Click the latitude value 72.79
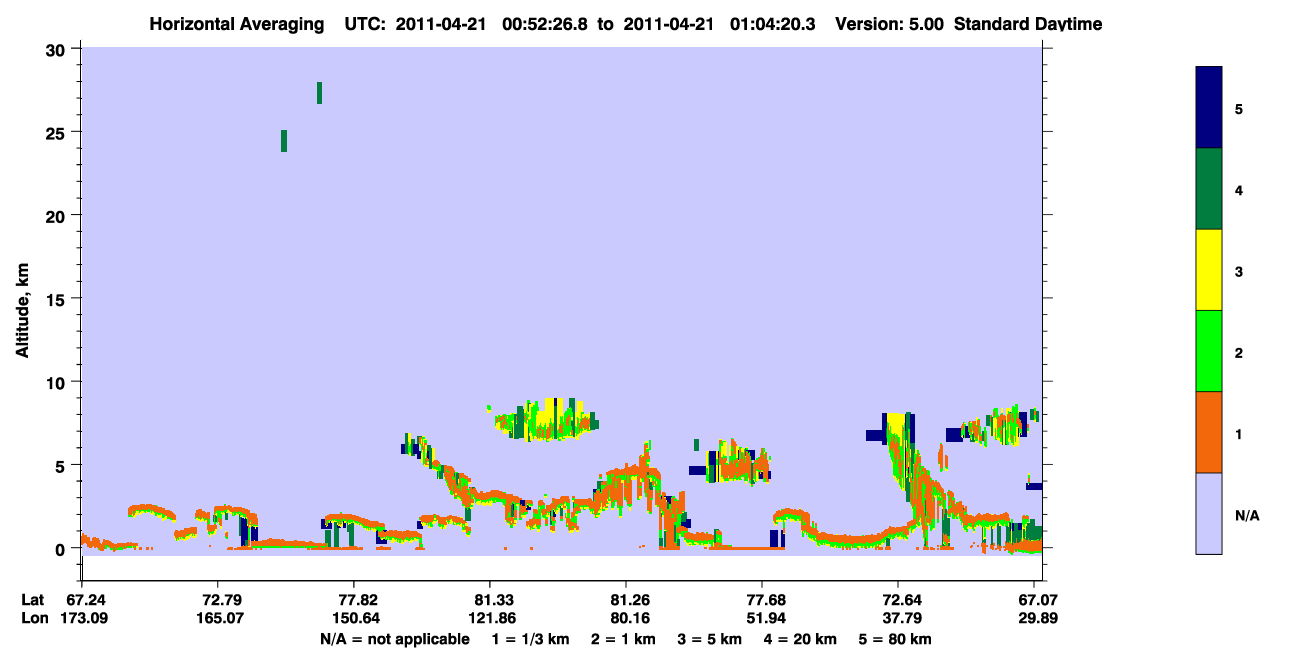The image size is (1300, 667). [218, 600]
